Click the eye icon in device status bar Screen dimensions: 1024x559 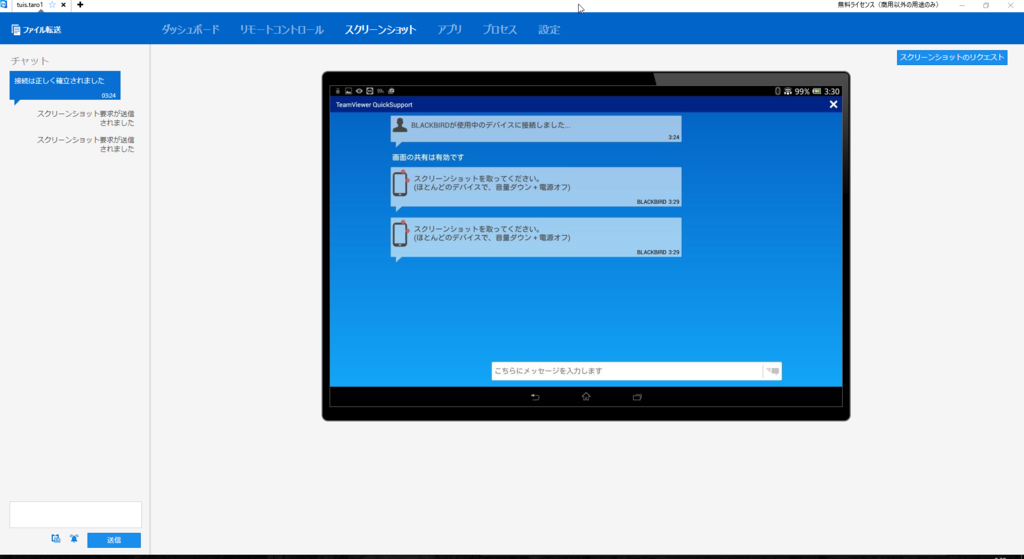359,91
